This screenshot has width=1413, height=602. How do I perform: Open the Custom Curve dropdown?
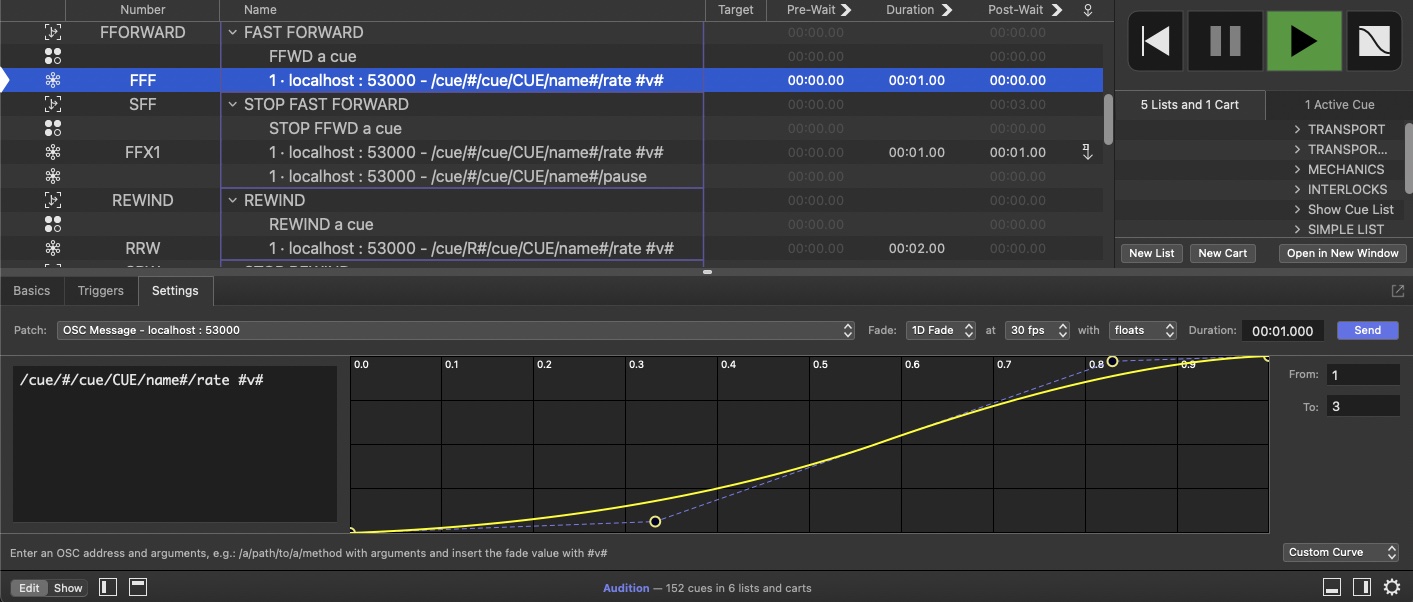(x=1340, y=552)
